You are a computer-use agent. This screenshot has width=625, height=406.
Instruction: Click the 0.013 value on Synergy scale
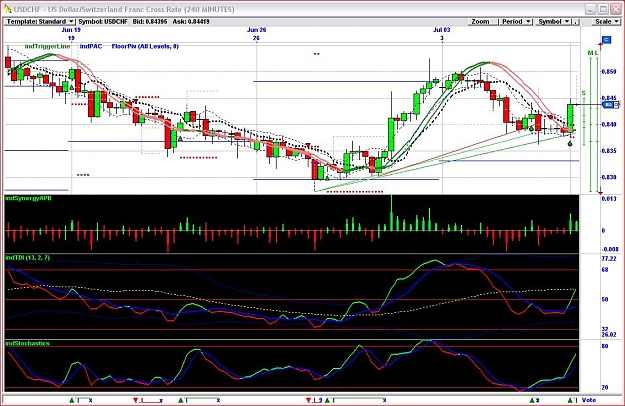pyautogui.click(x=609, y=198)
